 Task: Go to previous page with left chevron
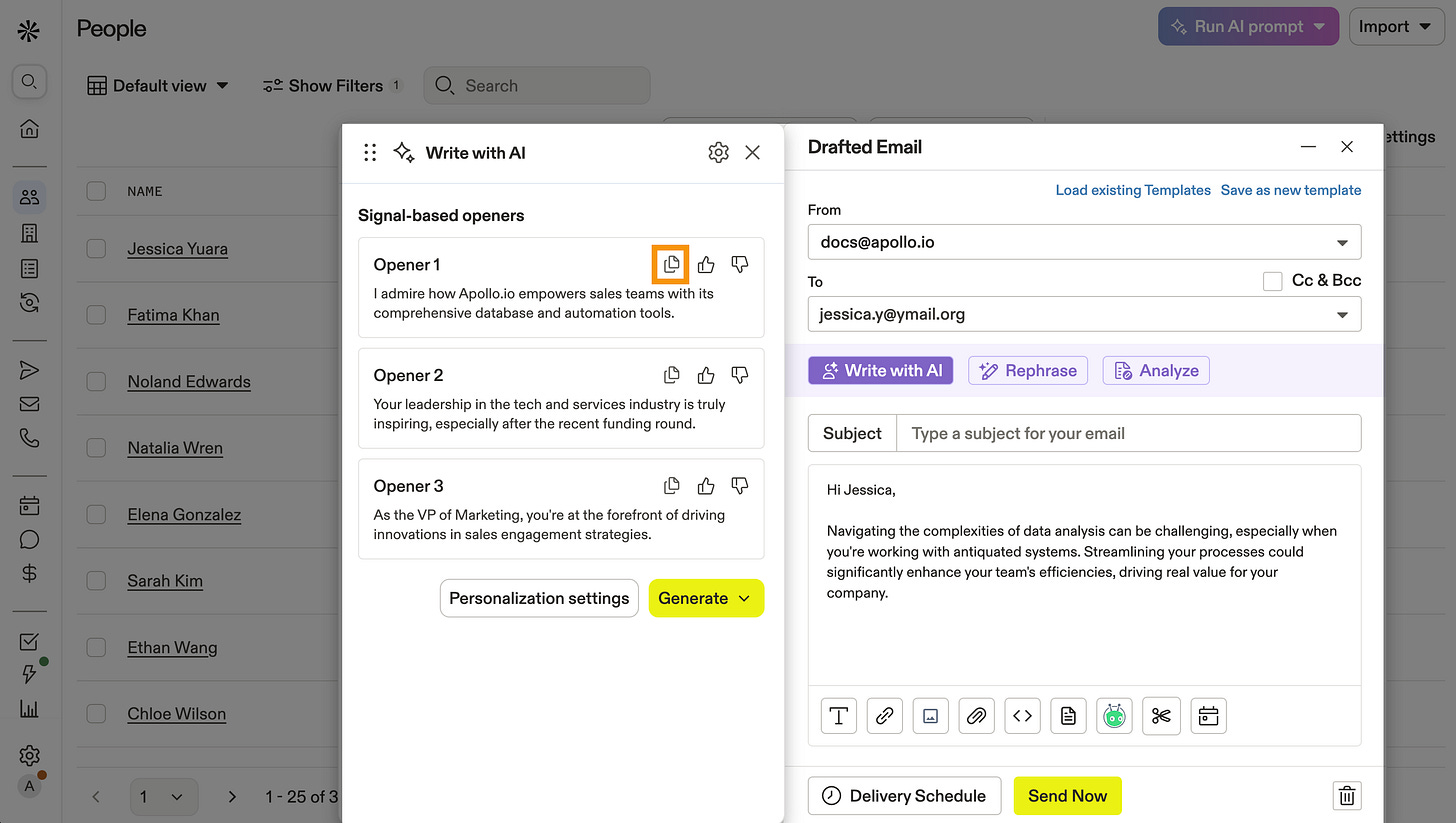coord(96,797)
